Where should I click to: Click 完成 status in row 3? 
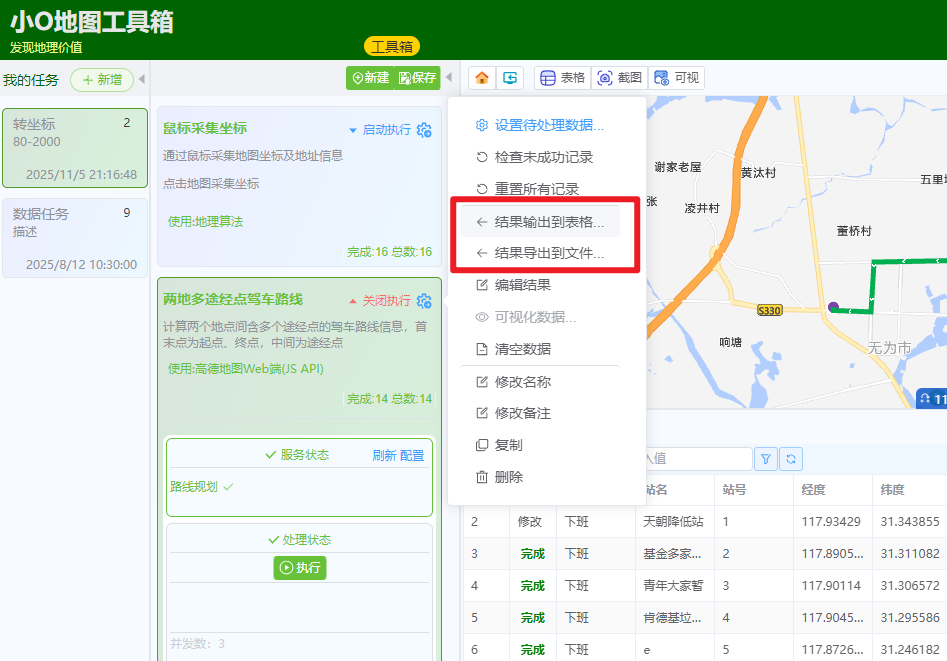tap(533, 553)
